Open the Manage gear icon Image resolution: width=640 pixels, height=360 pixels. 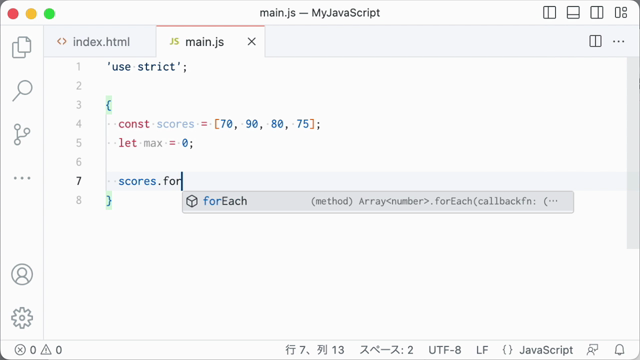(x=22, y=318)
